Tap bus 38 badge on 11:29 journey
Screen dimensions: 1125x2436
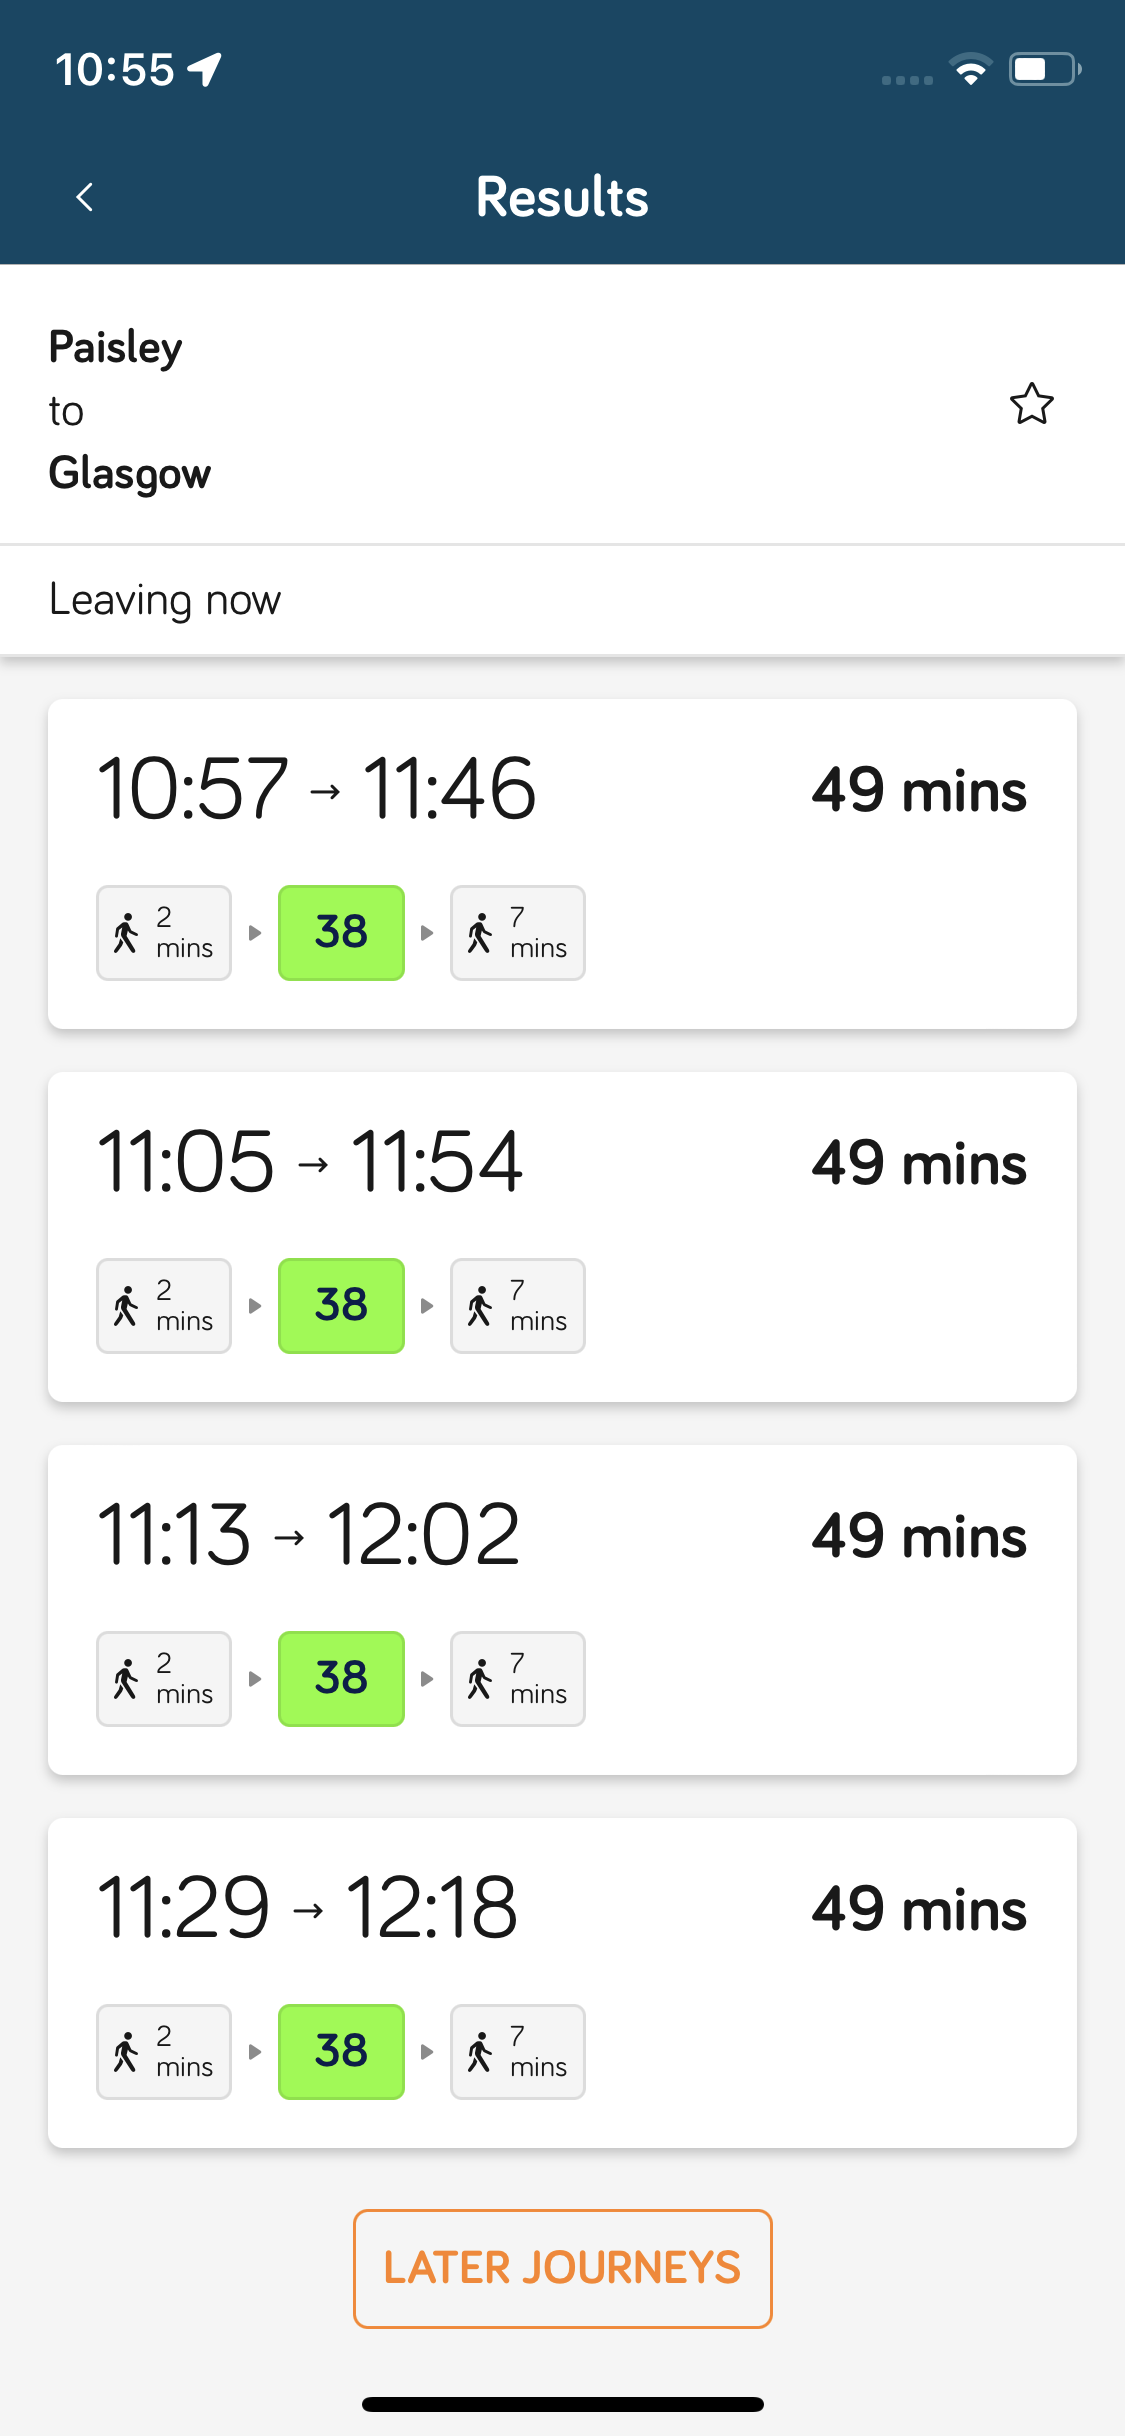pos(341,2052)
